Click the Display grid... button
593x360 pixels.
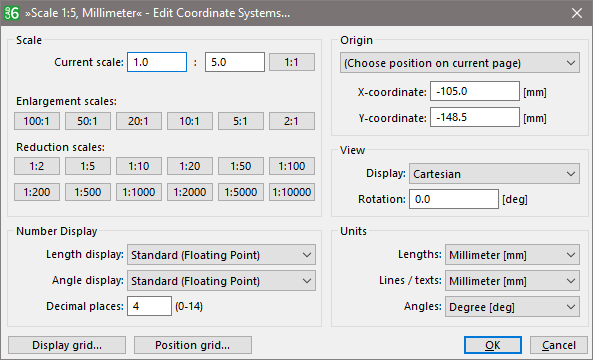pos(67,345)
